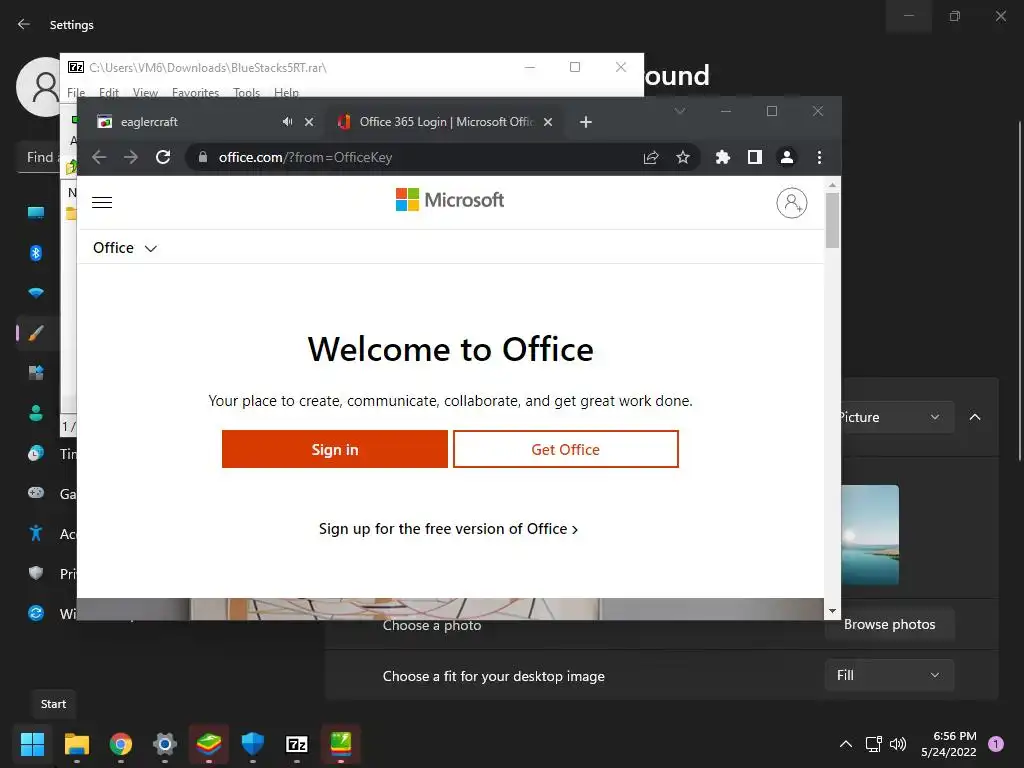Open Gaming icon in Settings sidebar

(x=36, y=493)
